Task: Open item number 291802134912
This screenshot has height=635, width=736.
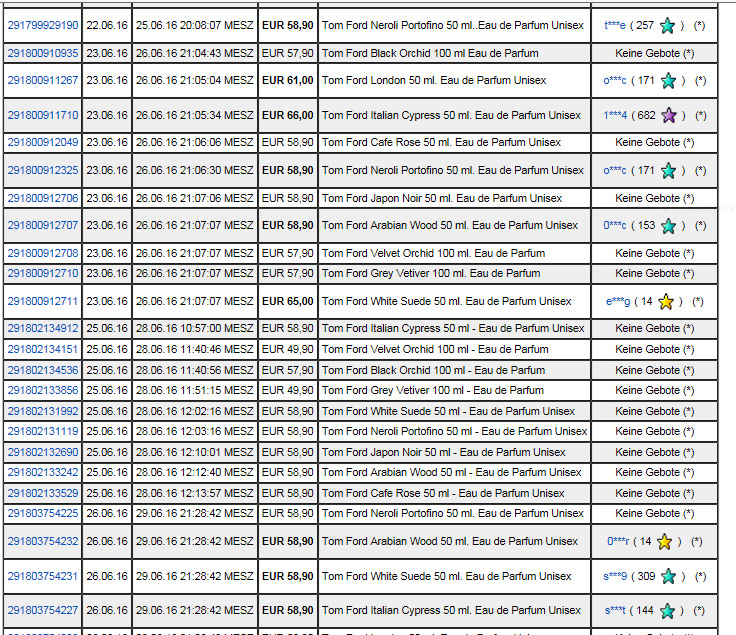Action: coord(43,328)
